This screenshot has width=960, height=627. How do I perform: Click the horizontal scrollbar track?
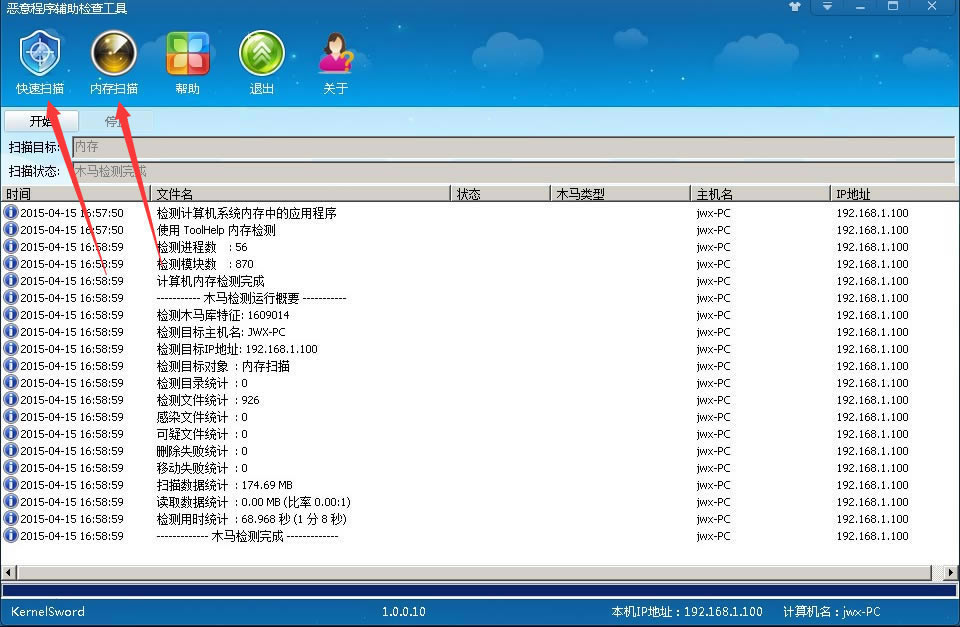[474, 573]
